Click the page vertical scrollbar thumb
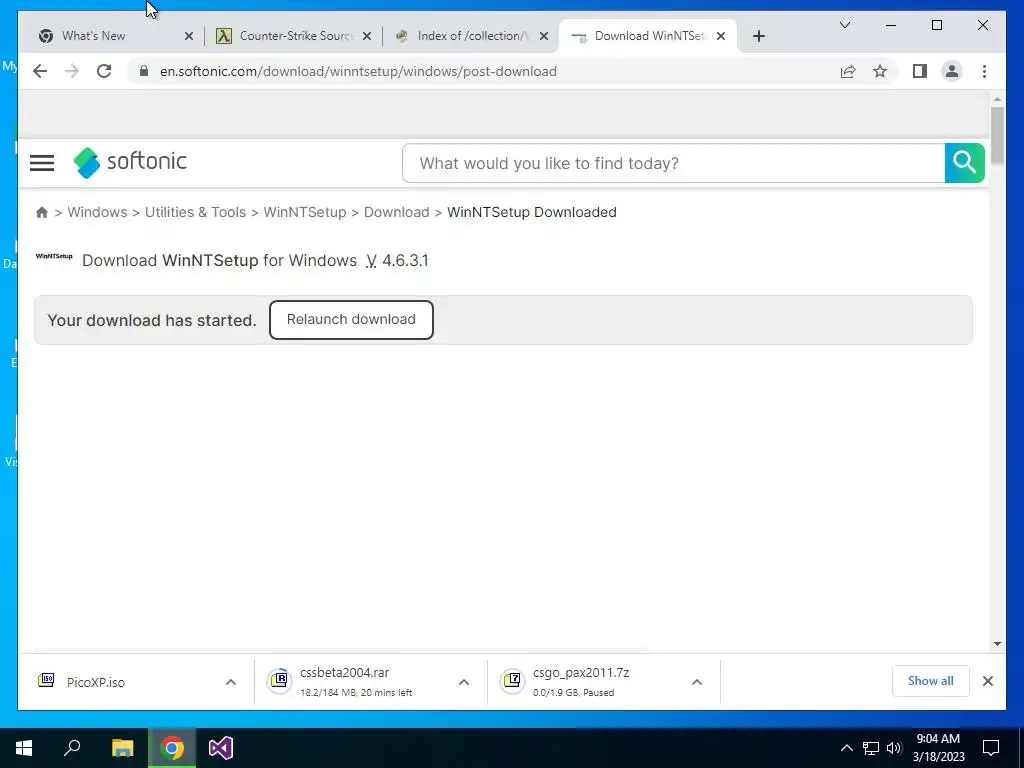1024x768 pixels. [997, 135]
